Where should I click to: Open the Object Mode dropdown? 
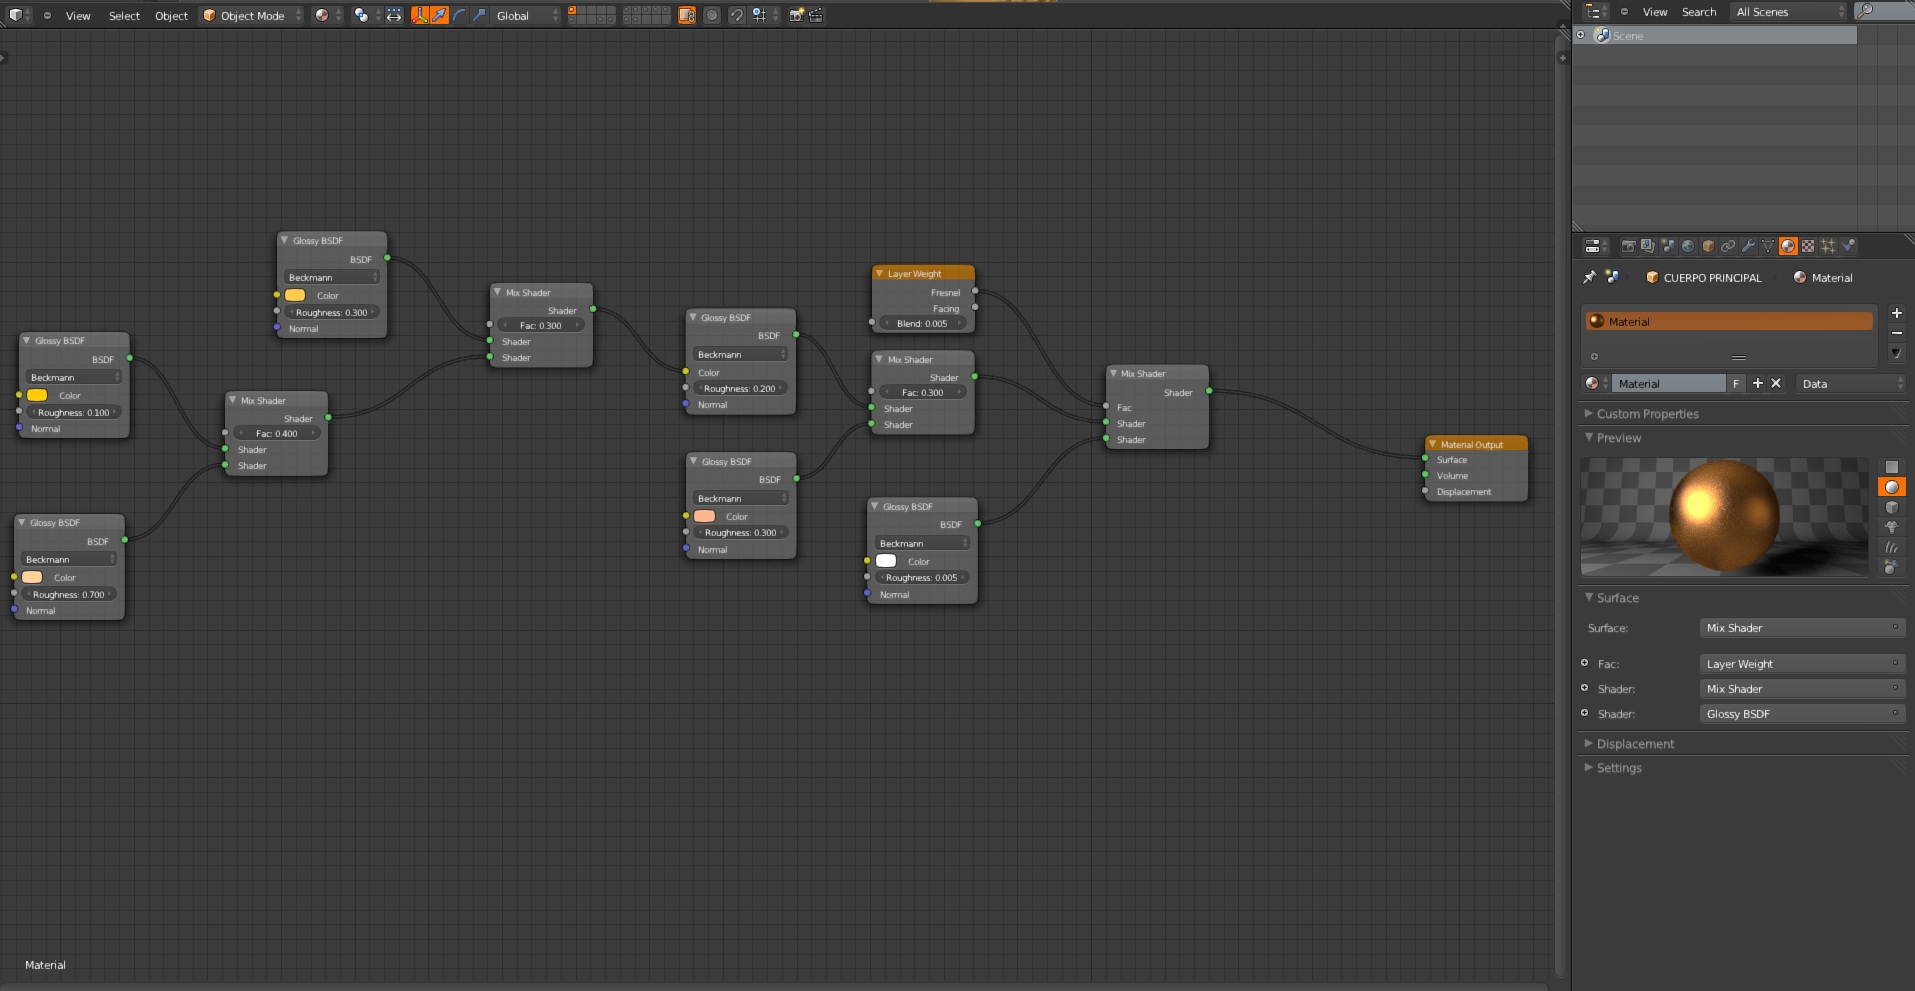(252, 16)
